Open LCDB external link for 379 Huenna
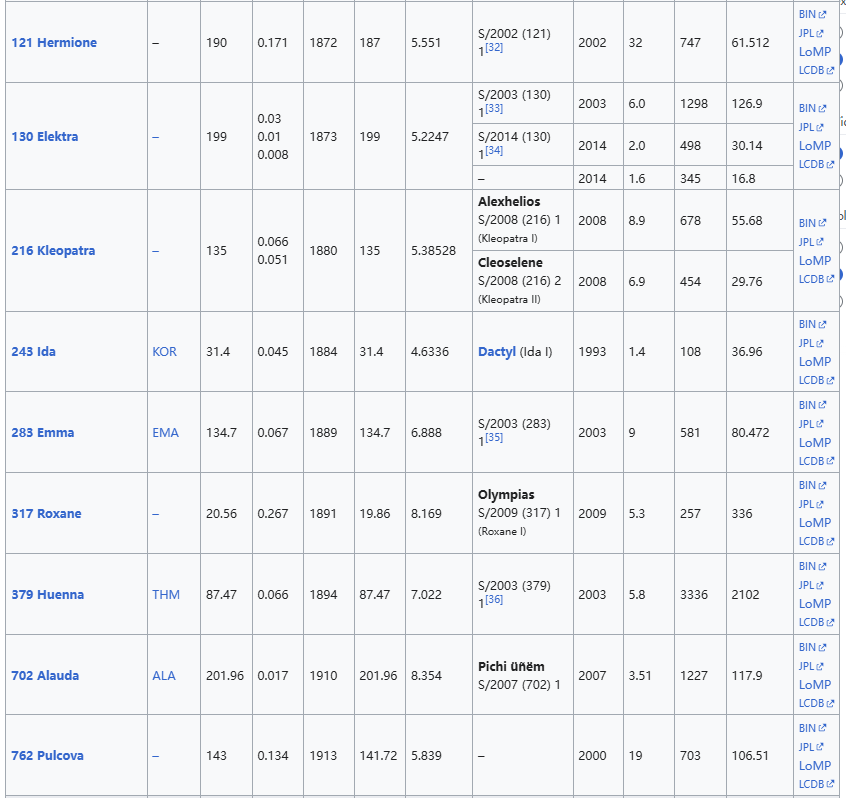Screen dimensions: 846x798 click(x=811, y=622)
